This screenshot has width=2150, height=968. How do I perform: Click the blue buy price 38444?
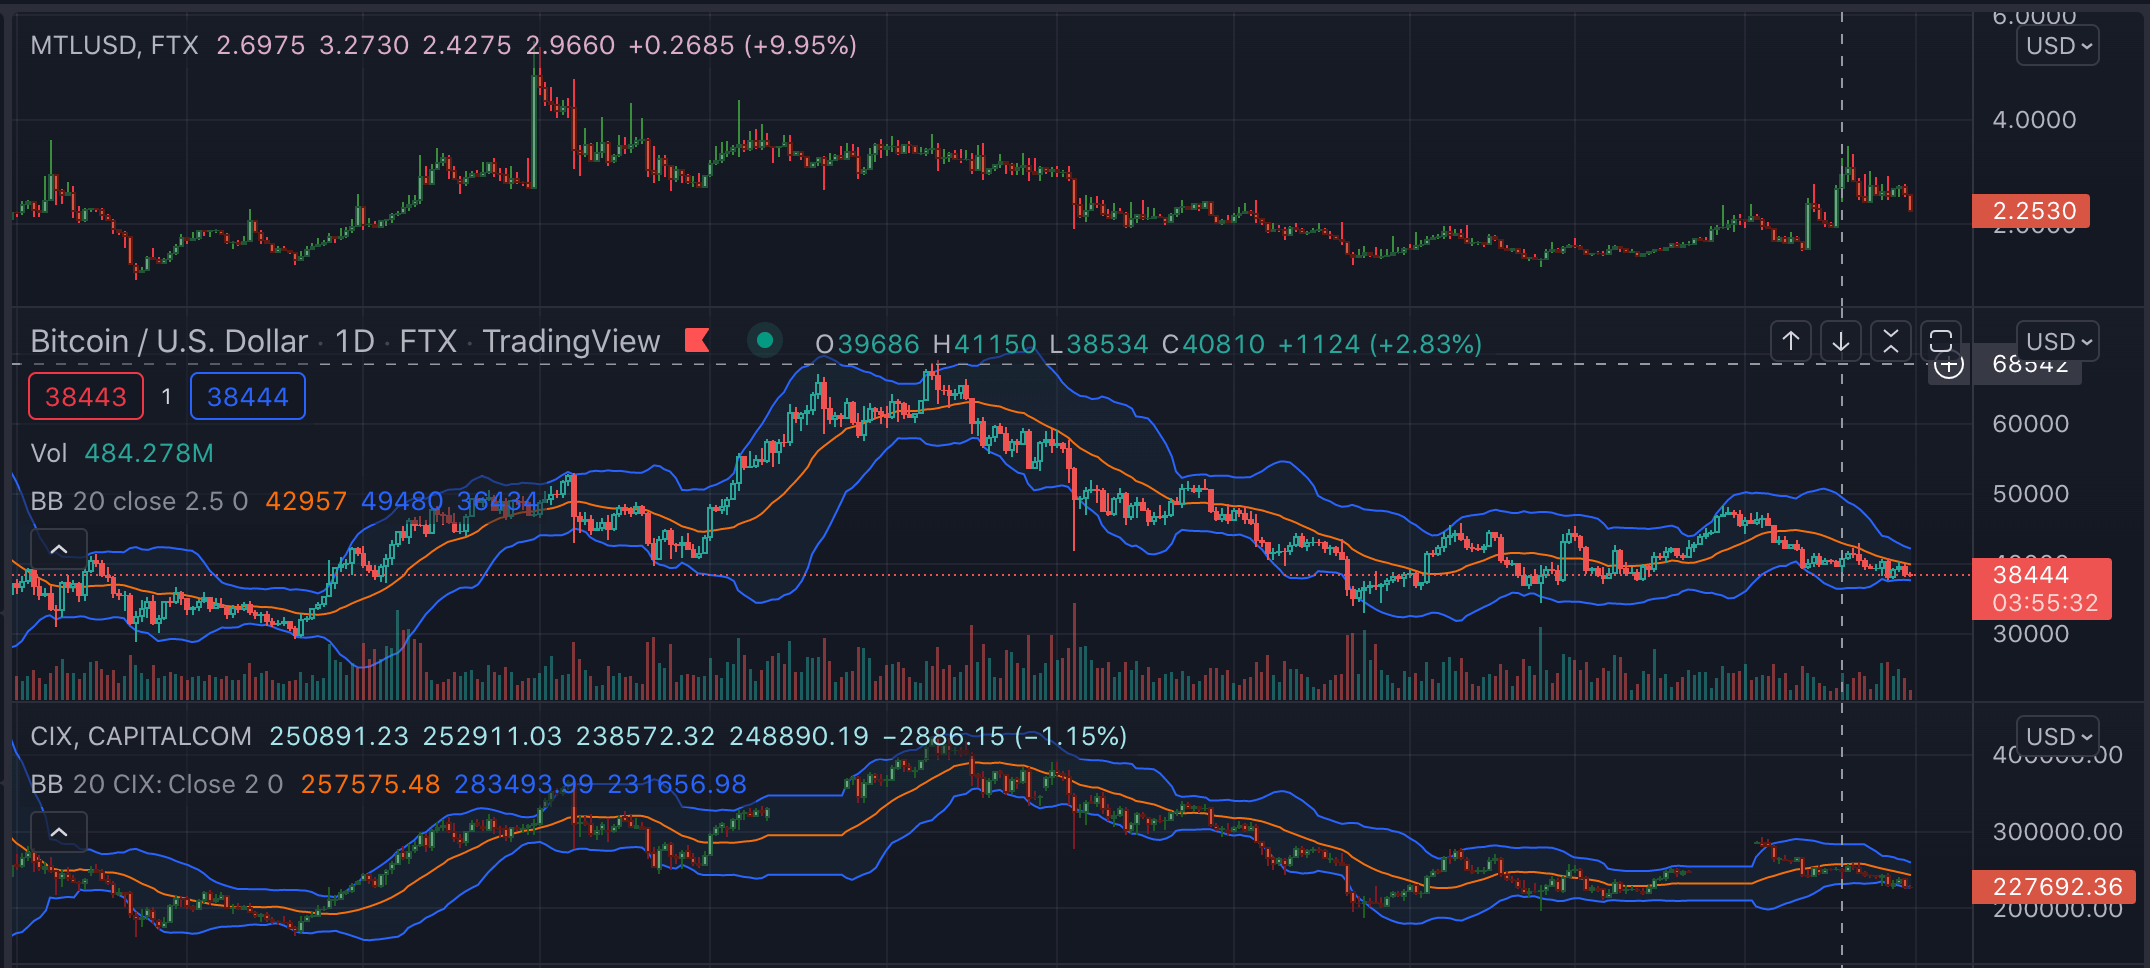coord(248,397)
